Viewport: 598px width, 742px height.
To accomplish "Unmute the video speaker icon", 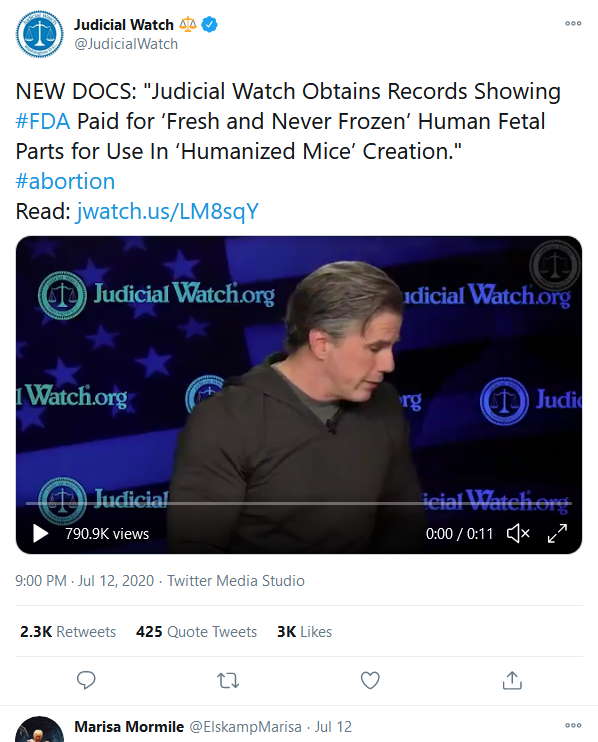I will pyautogui.click(x=518, y=533).
